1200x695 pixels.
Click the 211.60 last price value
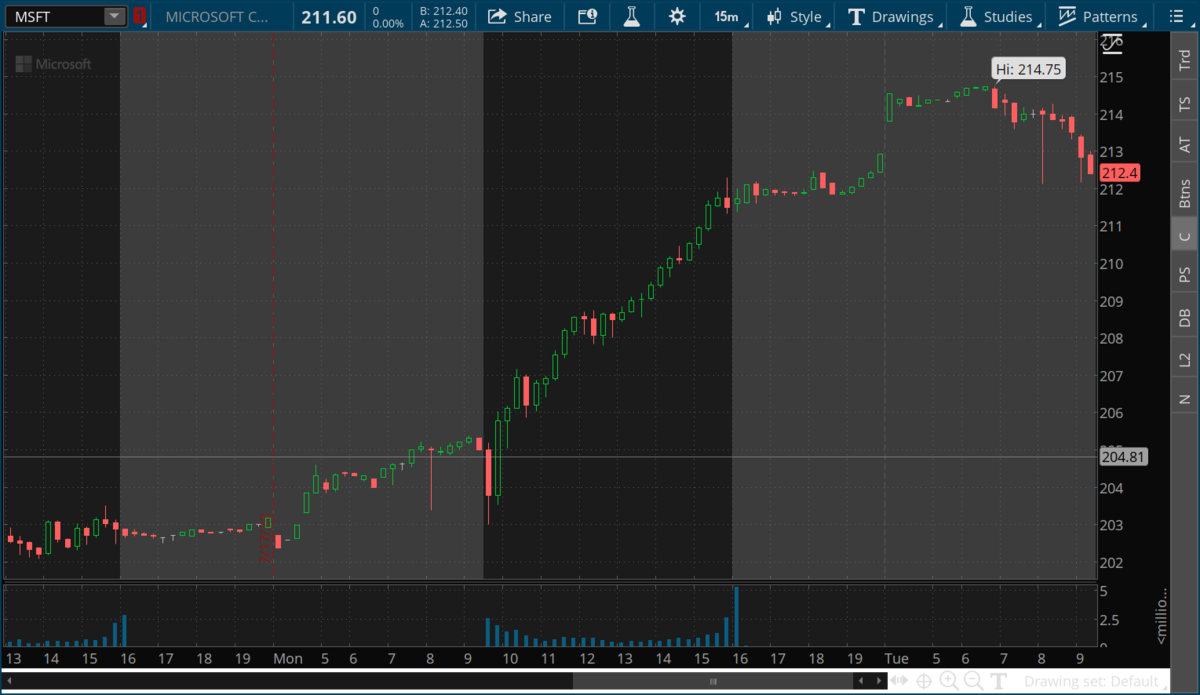(329, 16)
